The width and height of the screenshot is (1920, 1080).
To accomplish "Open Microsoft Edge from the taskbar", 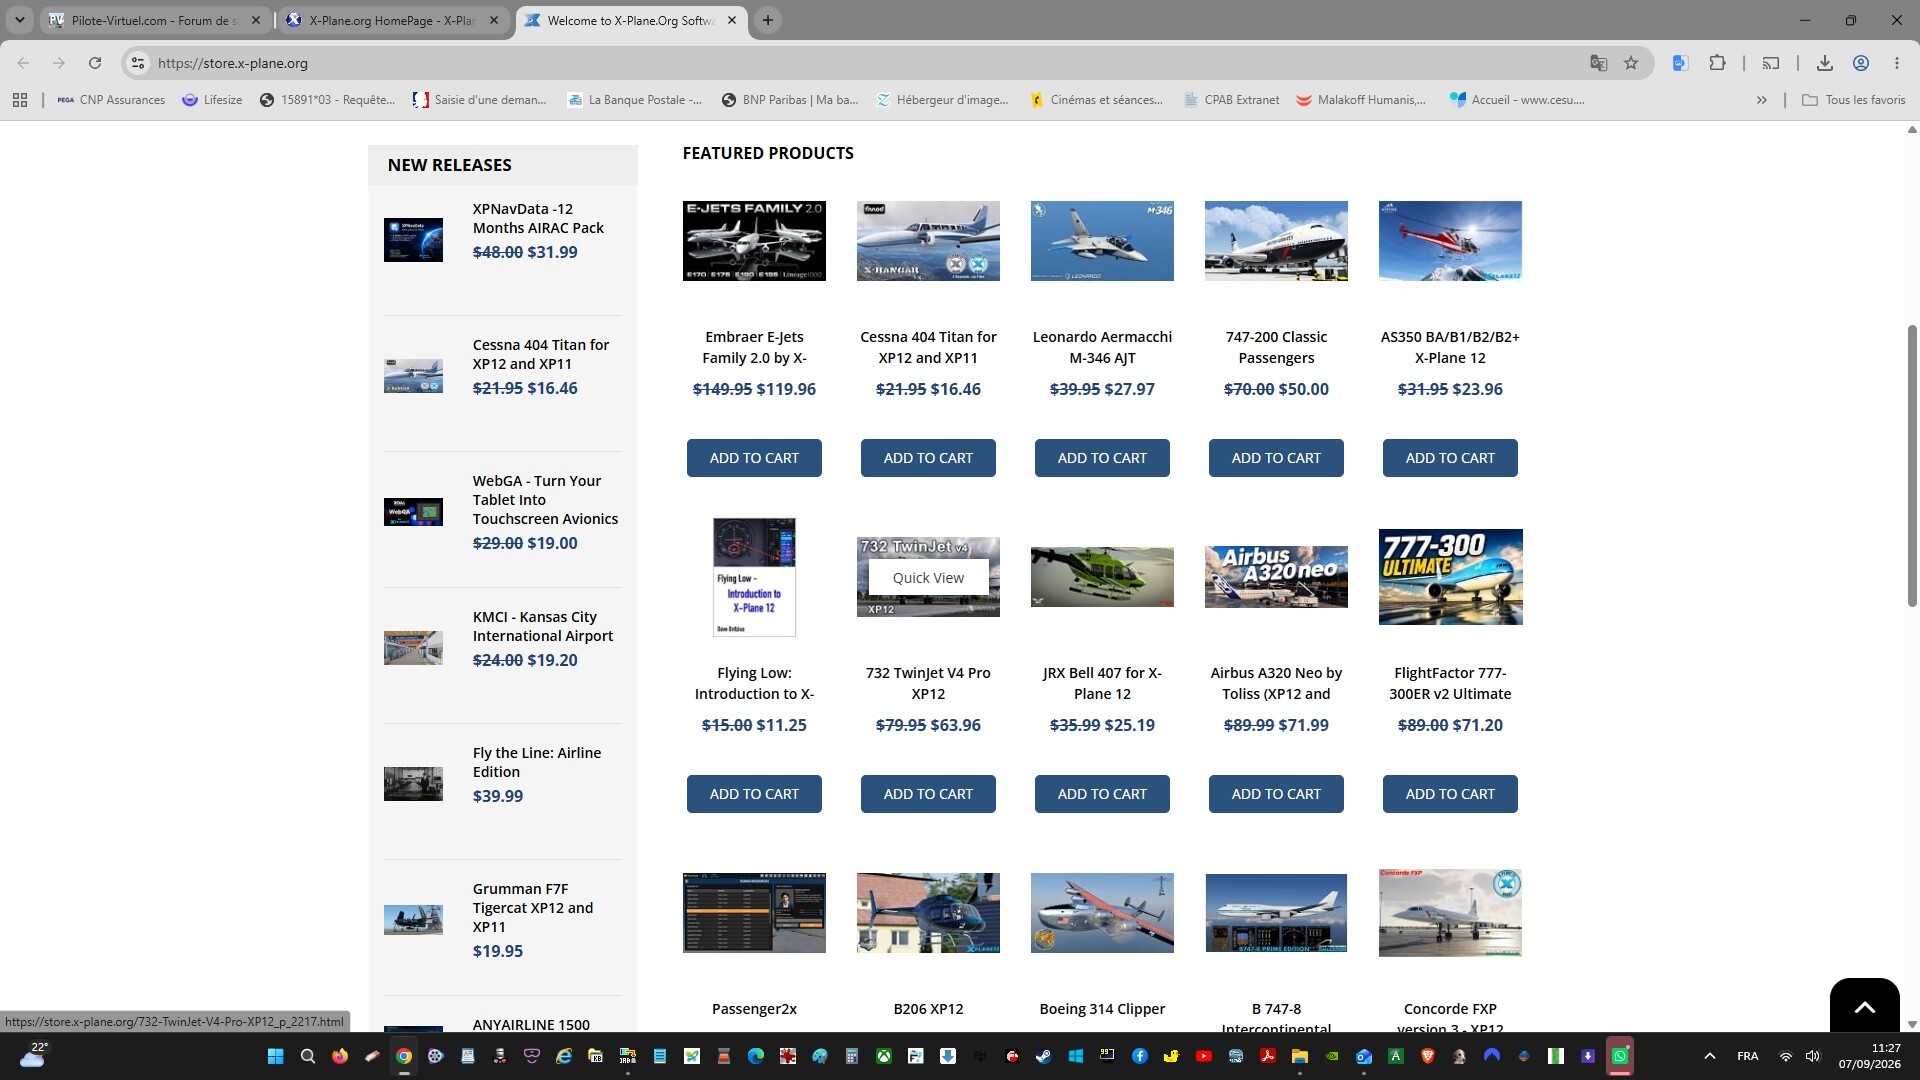I will 756,1056.
